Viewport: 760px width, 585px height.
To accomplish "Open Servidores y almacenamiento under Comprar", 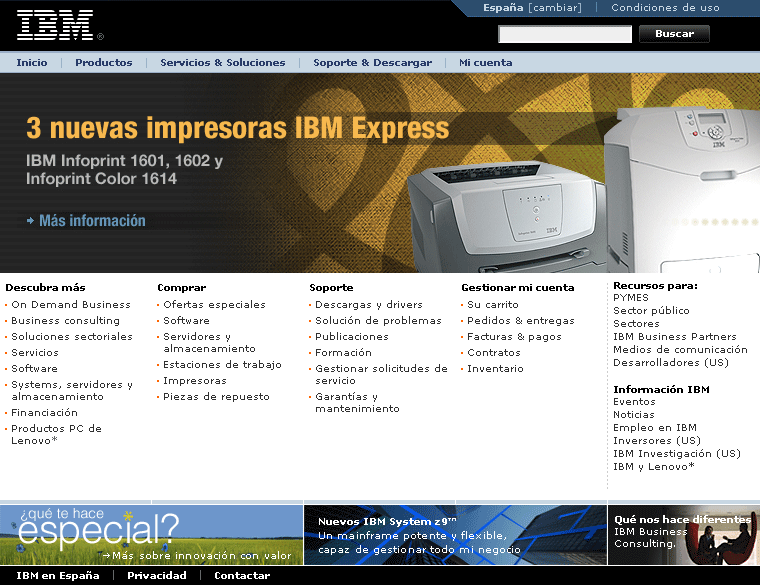I will pos(209,342).
